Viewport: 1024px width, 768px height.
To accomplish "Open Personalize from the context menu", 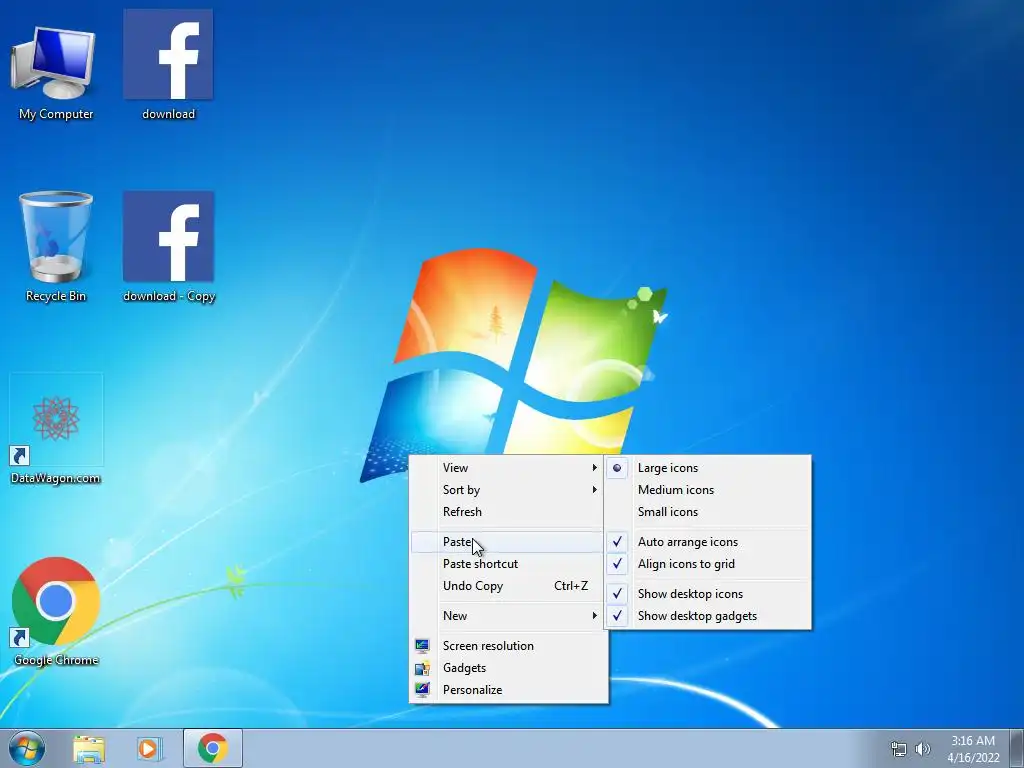I will tap(508, 690).
